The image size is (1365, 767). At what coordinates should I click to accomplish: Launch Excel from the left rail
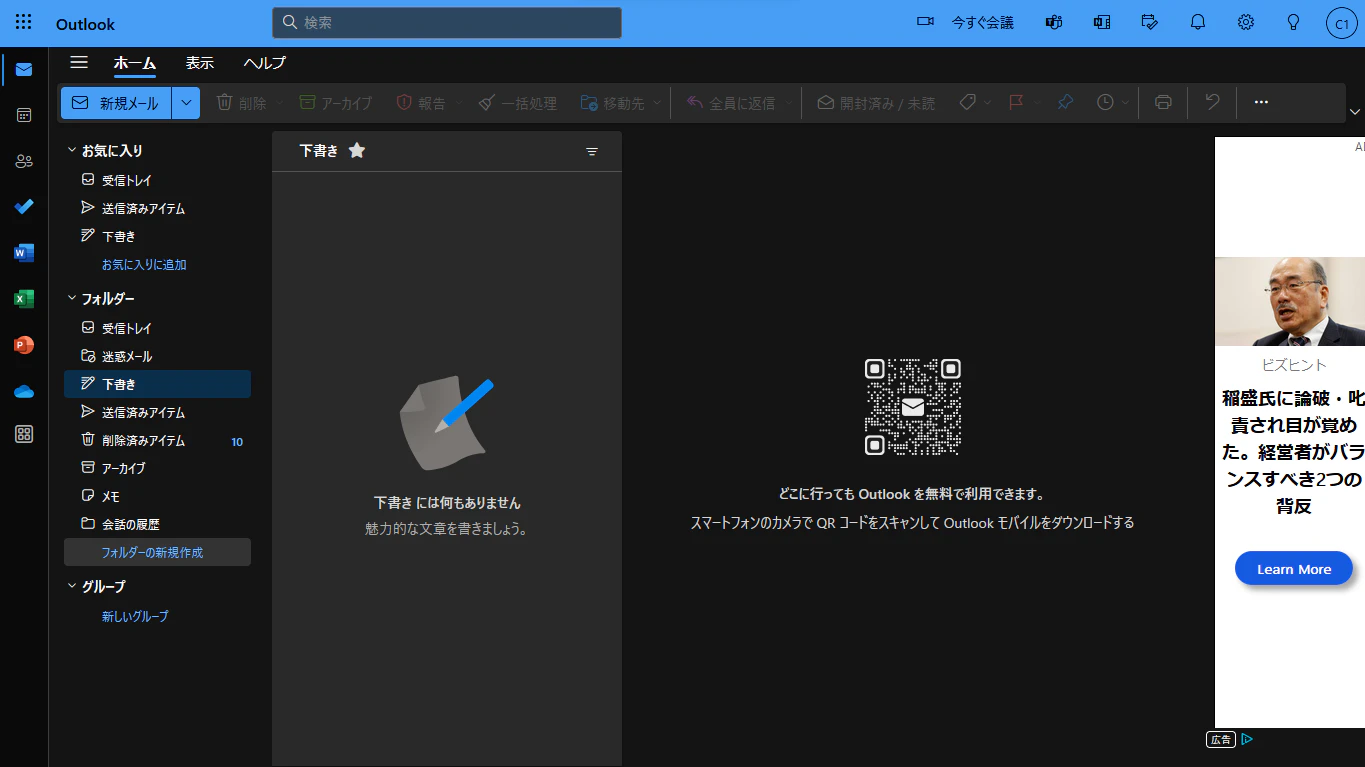(24, 299)
